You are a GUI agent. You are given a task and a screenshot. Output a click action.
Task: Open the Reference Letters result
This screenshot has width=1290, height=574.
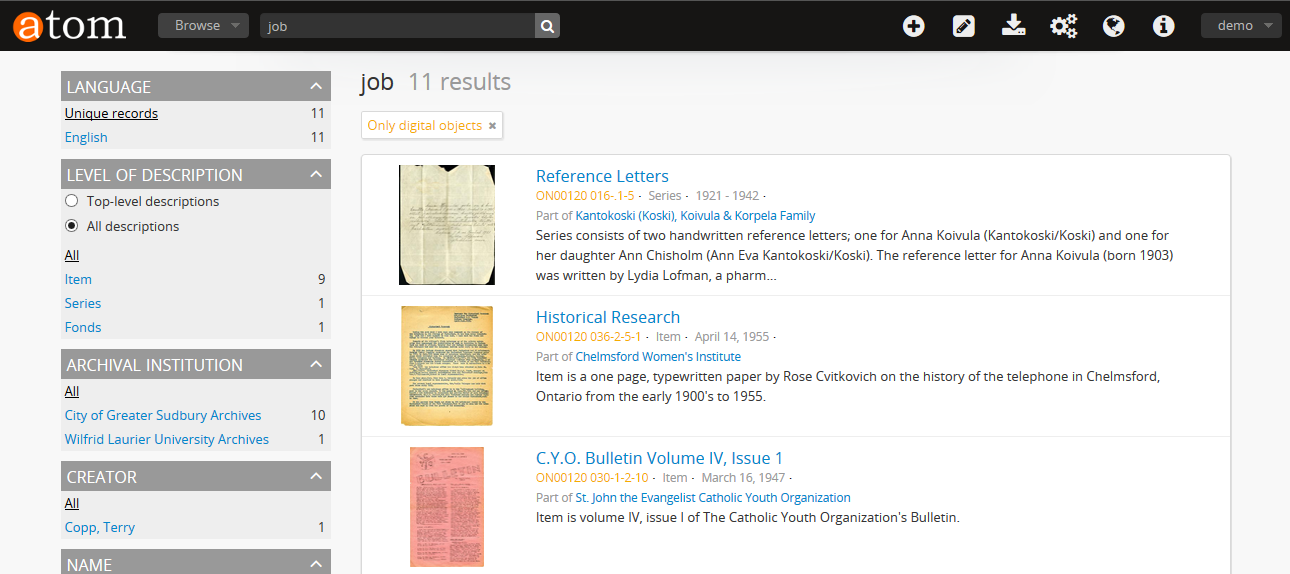pyautogui.click(x=602, y=176)
